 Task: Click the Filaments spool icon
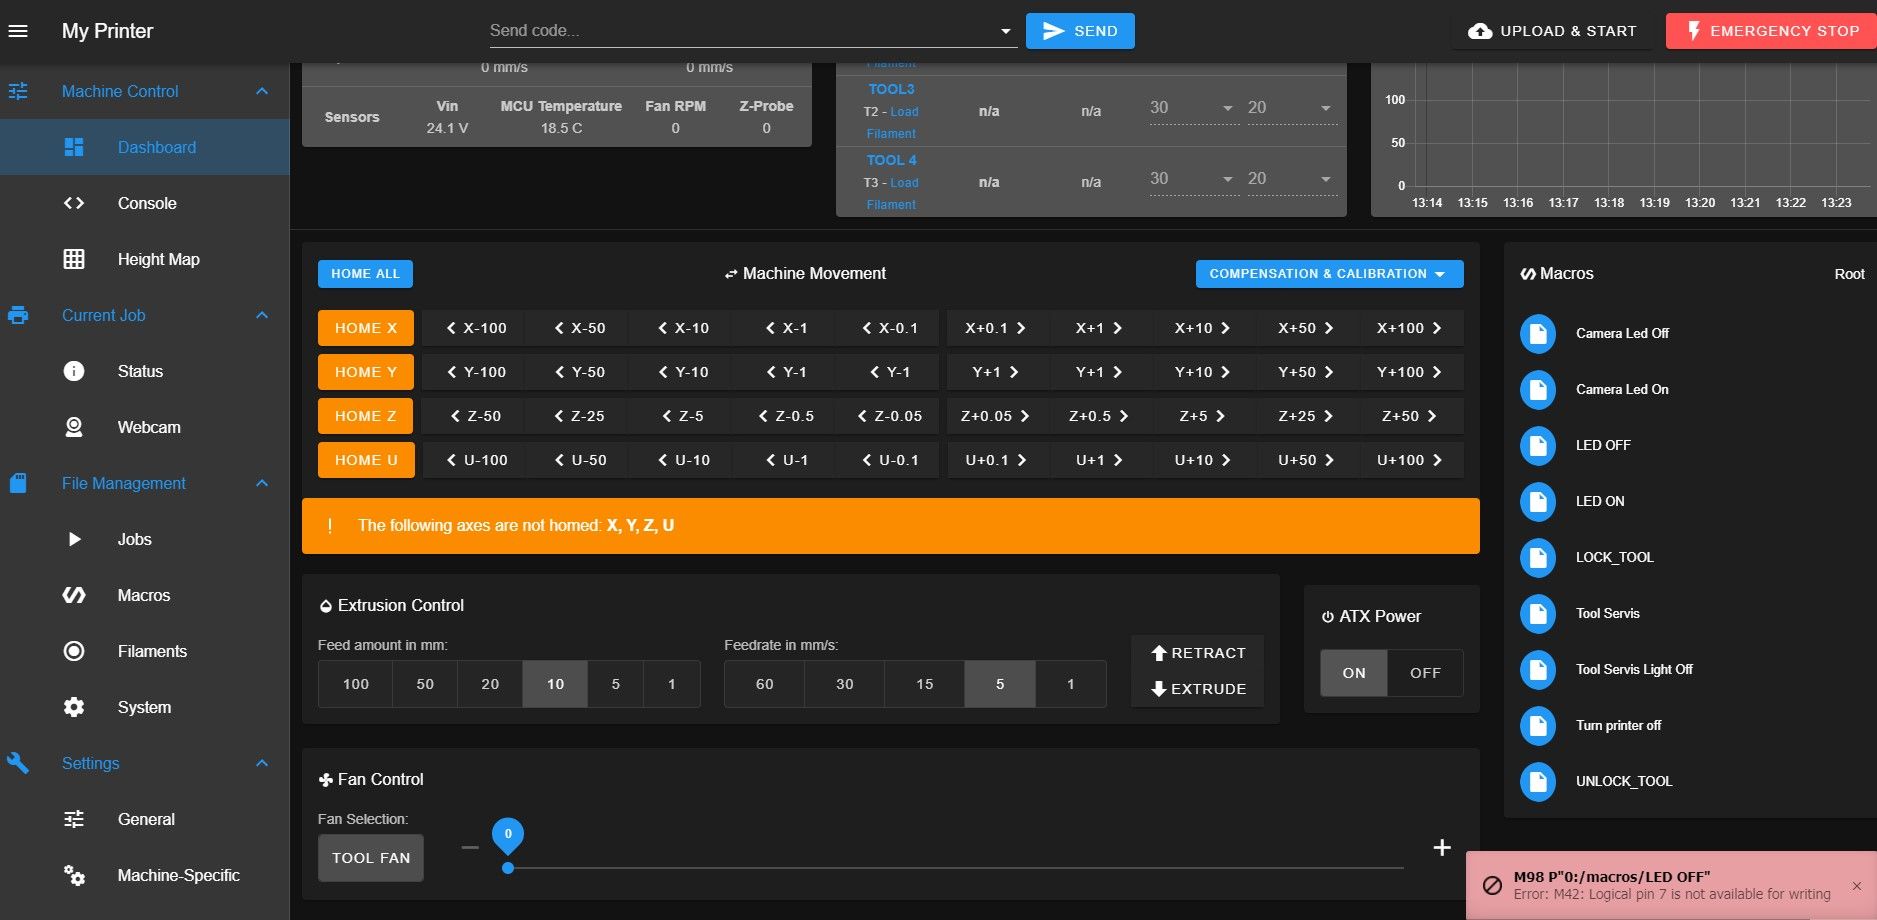[x=74, y=651]
